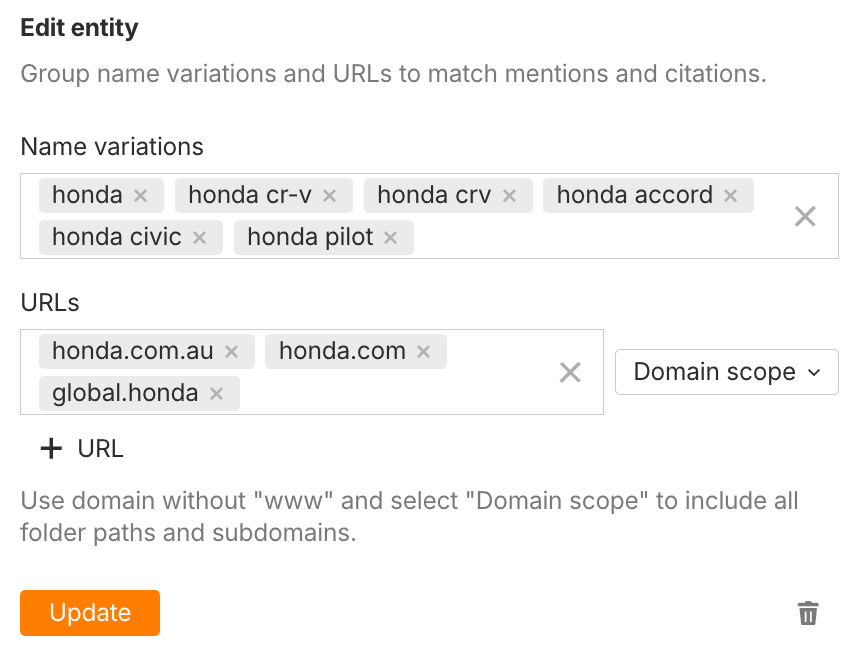Remove the "honda.com.au" URL tag
The width and height of the screenshot is (856, 658).
(x=231, y=351)
